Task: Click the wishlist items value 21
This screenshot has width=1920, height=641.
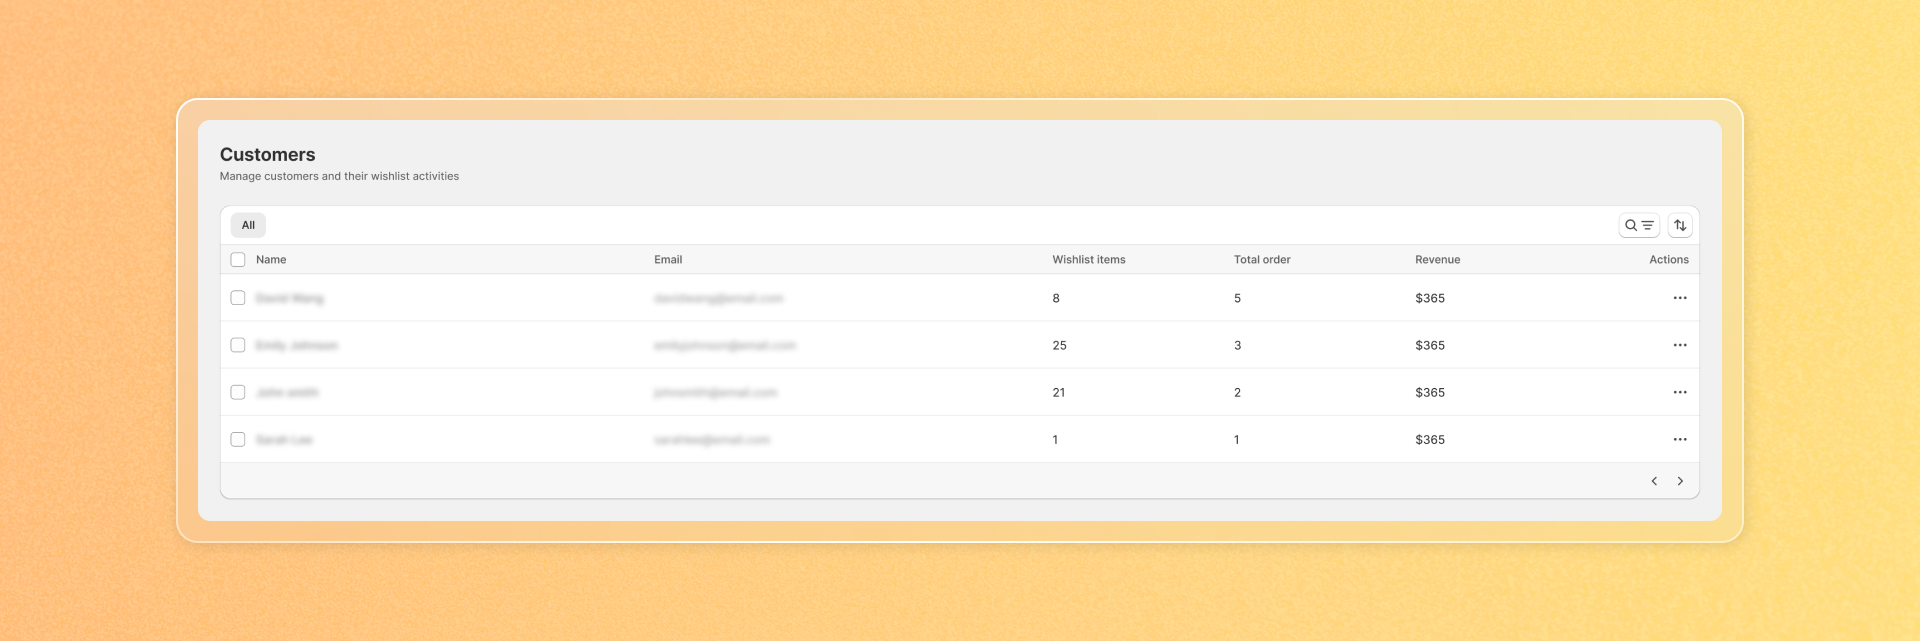Action: [1059, 392]
